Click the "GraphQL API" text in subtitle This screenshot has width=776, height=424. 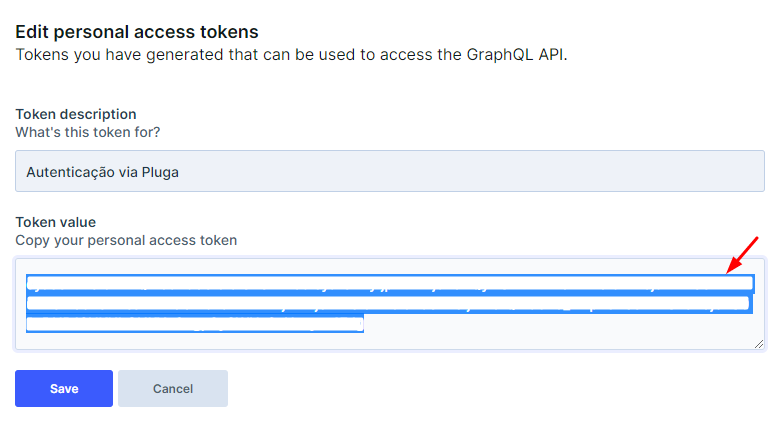coord(518,54)
